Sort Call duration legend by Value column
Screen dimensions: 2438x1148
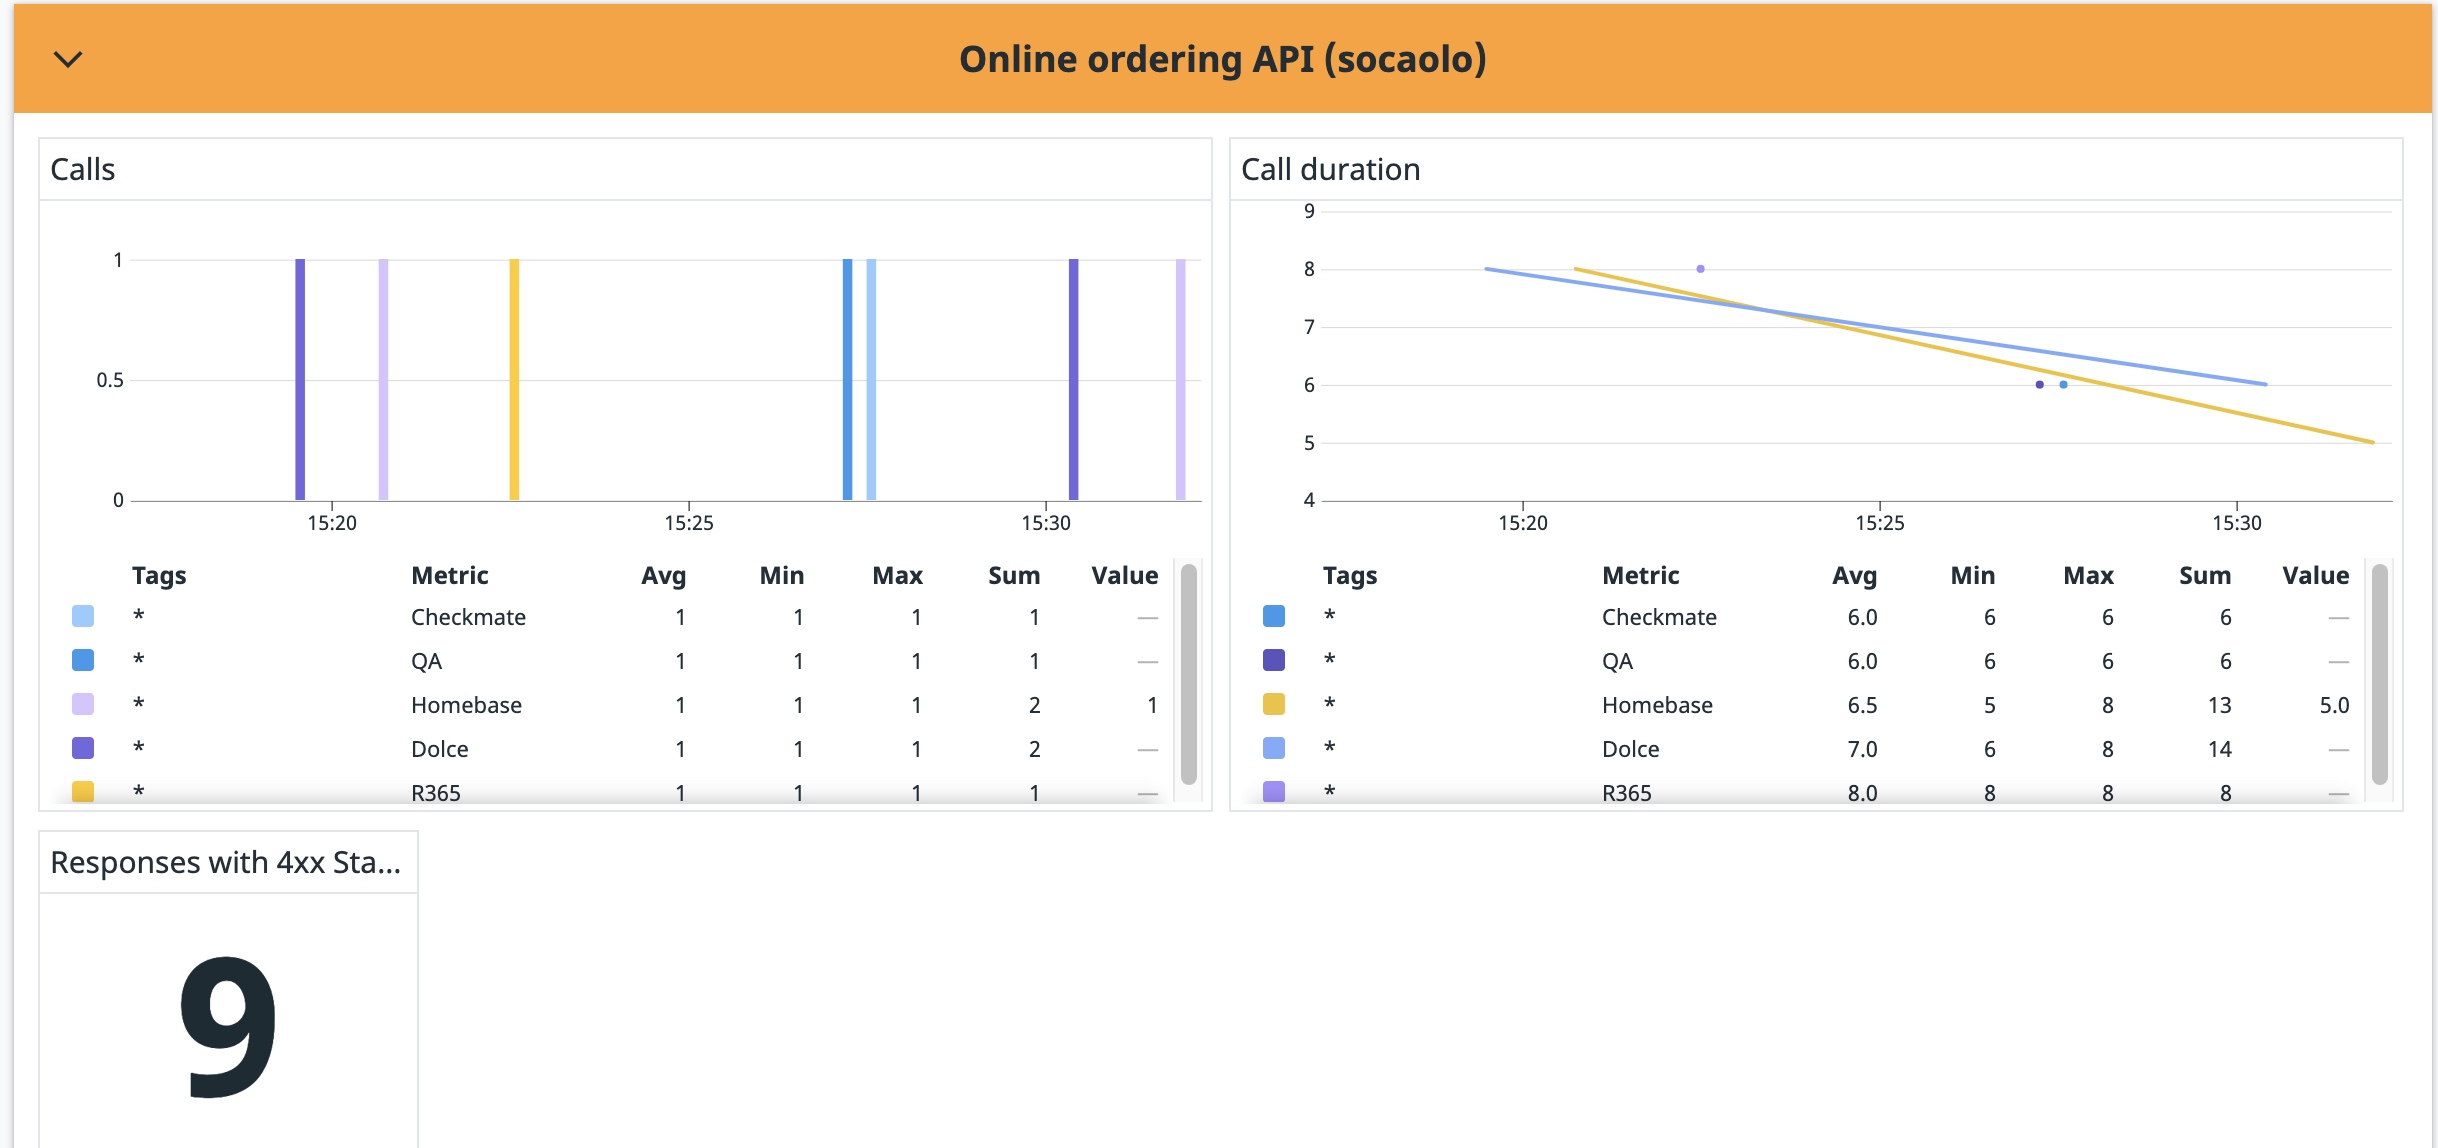point(2316,576)
